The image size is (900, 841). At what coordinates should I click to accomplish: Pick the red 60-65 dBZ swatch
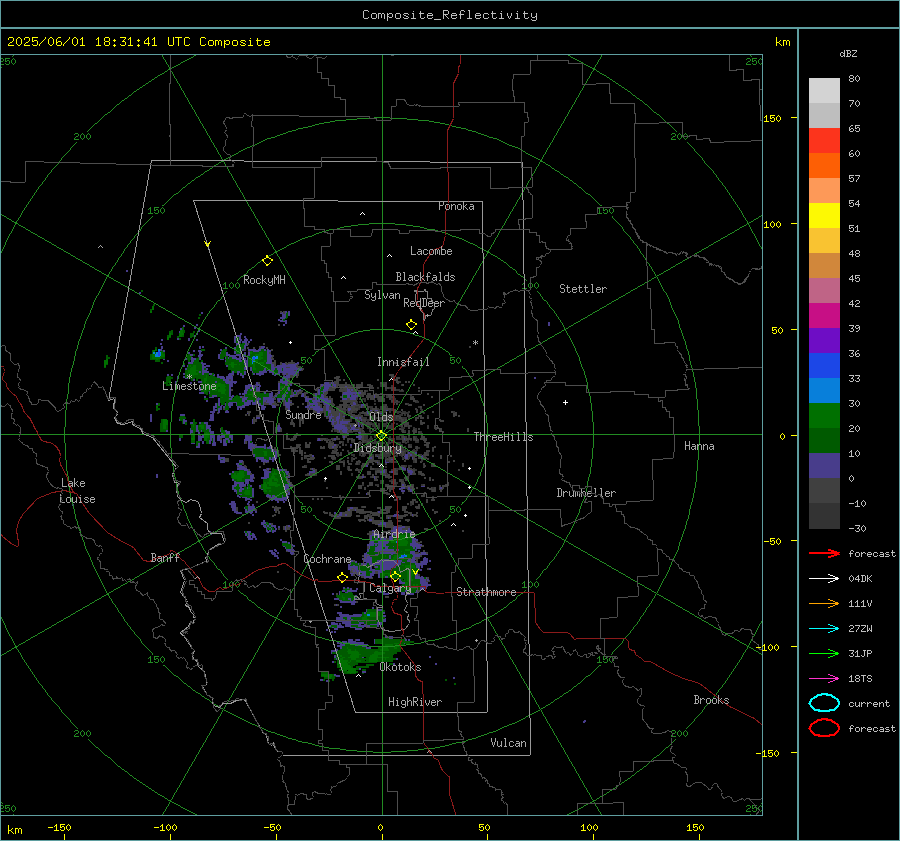(824, 141)
